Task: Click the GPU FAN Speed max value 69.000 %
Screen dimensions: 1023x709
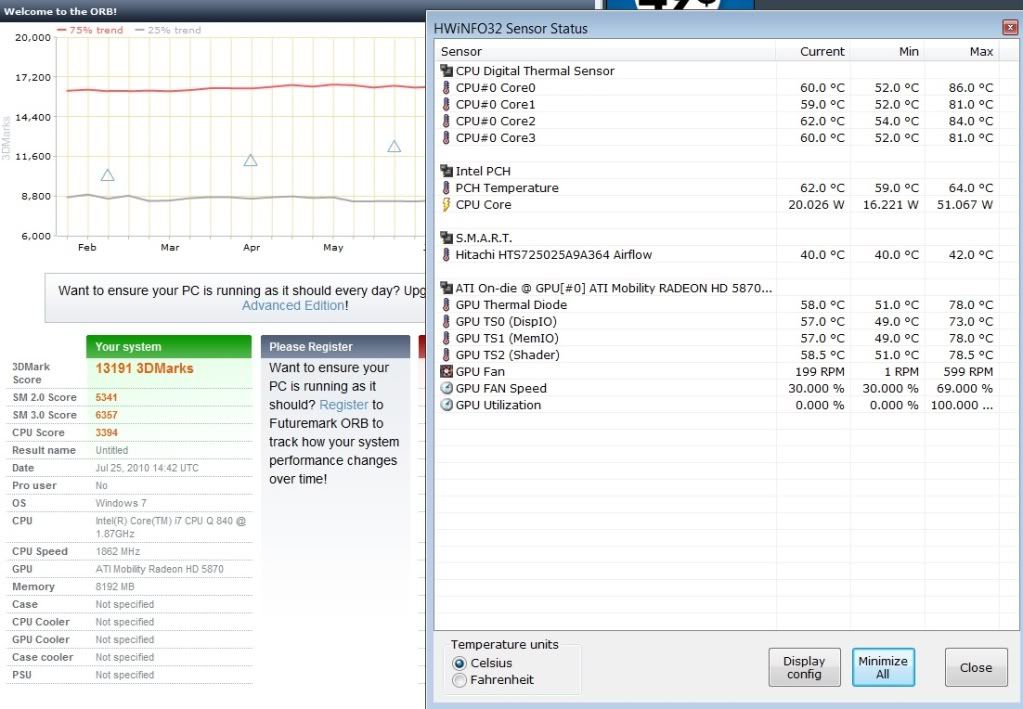Action: point(965,389)
